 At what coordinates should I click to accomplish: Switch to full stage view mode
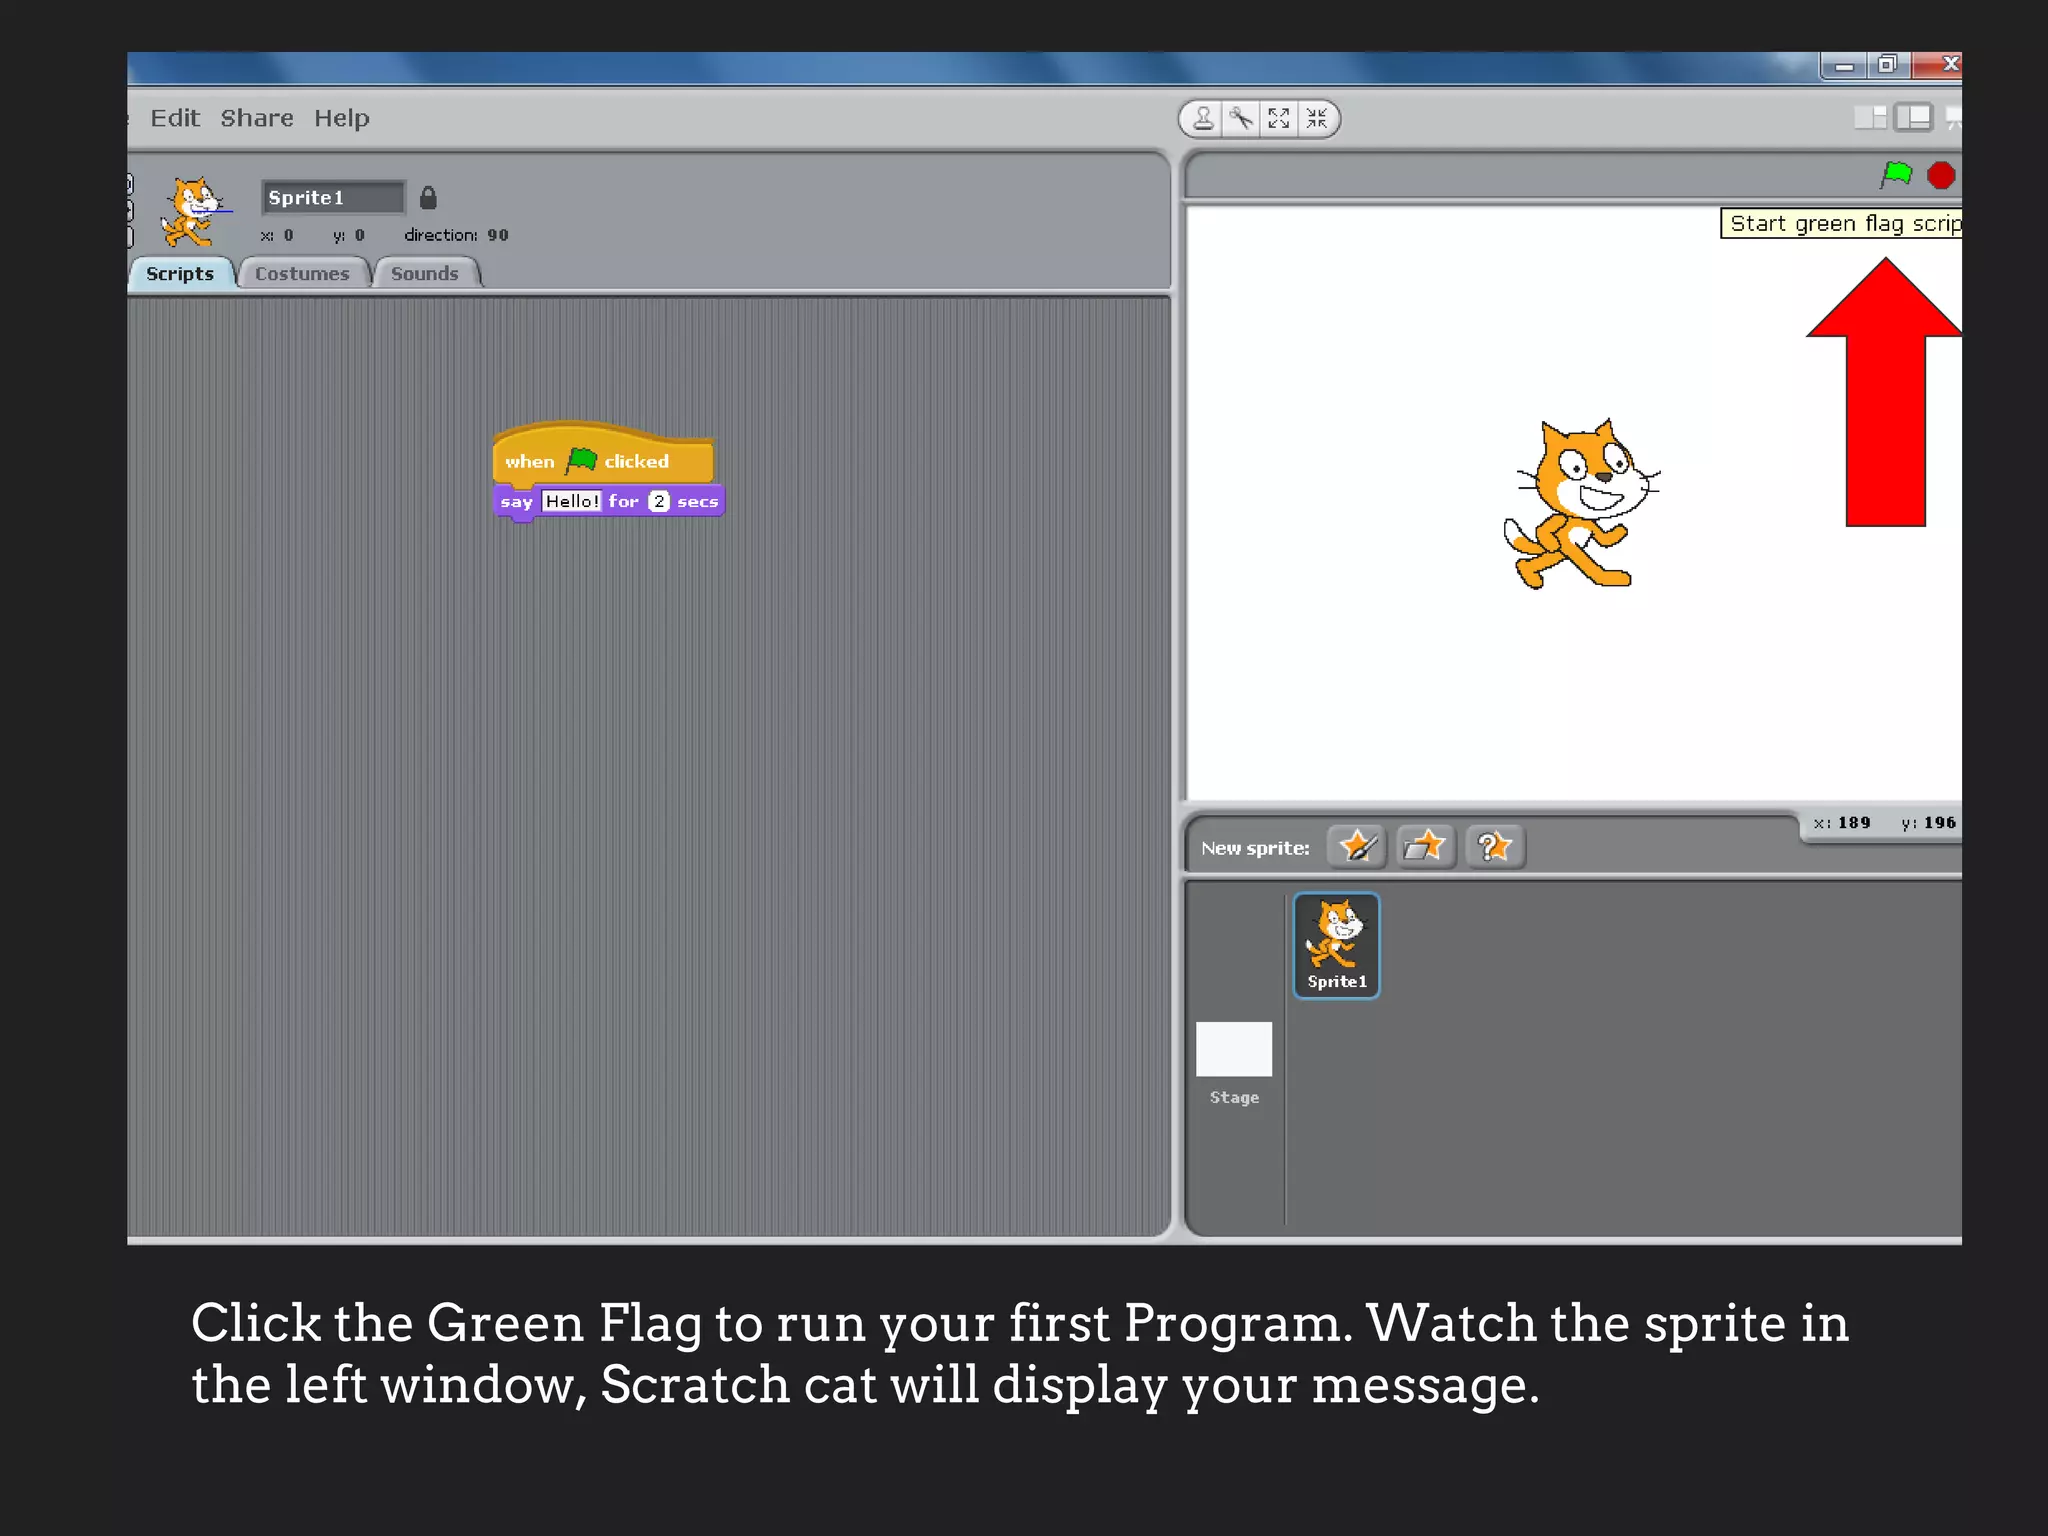1913,118
